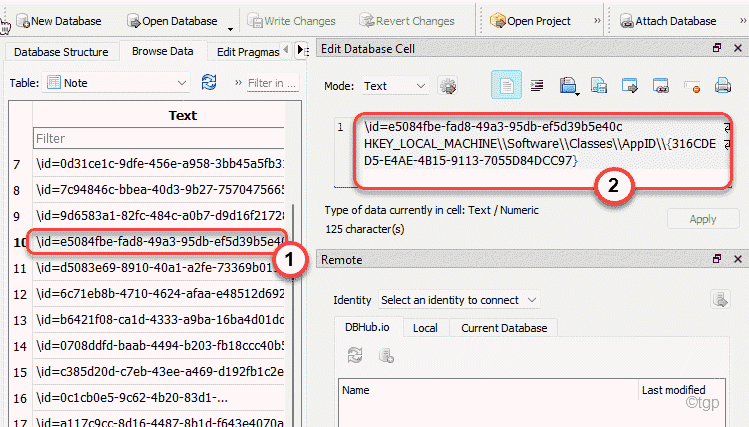Image resolution: width=749 pixels, height=427 pixels.
Task: Toggle the word wrap page icon
Action: 506,85
